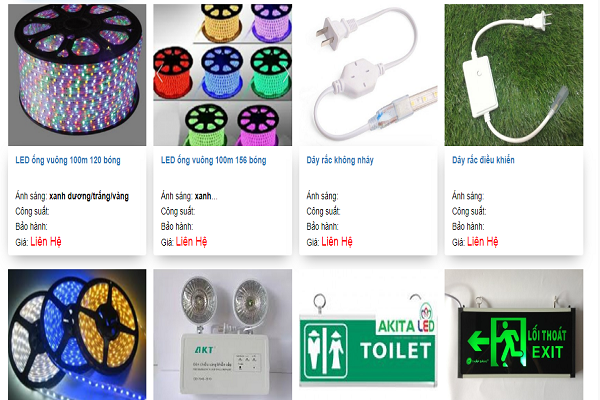This screenshot has width=600, height=400.
Task: Open Dây rắc điều khiển product link
Action: tap(483, 160)
